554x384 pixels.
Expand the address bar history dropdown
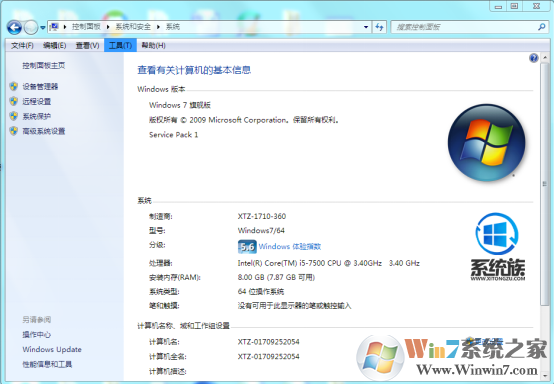click(366, 27)
